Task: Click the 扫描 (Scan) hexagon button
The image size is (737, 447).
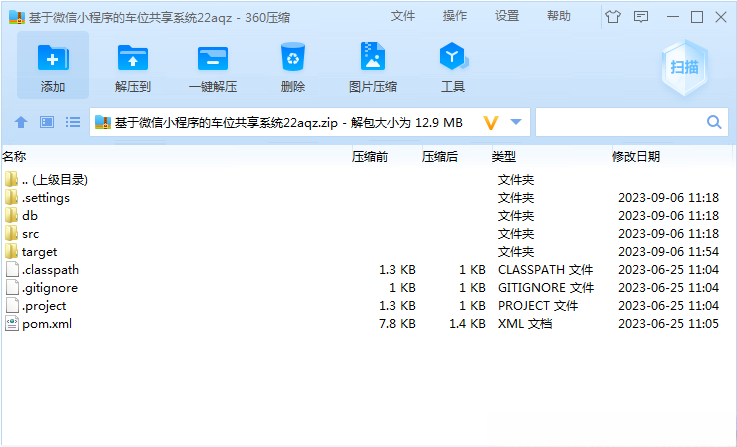Action: pos(684,68)
